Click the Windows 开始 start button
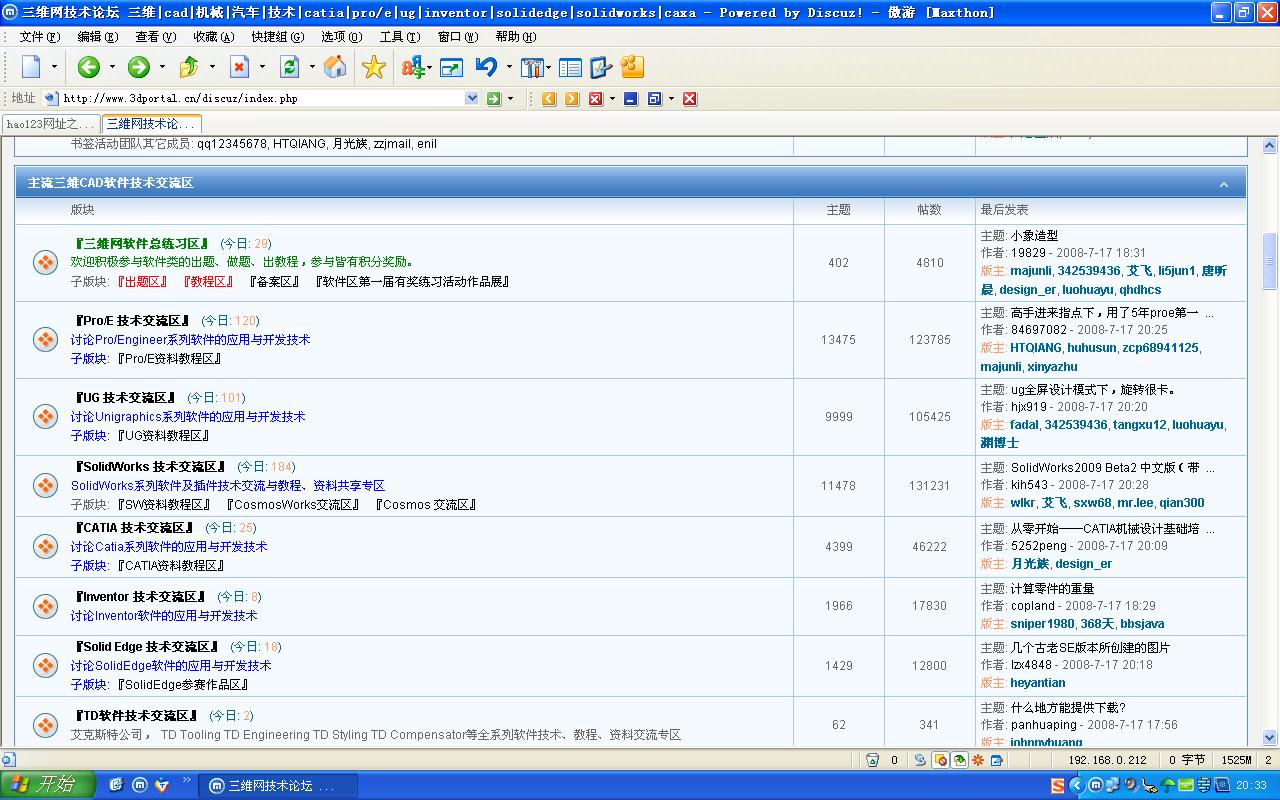1280x800 pixels. pos(47,785)
